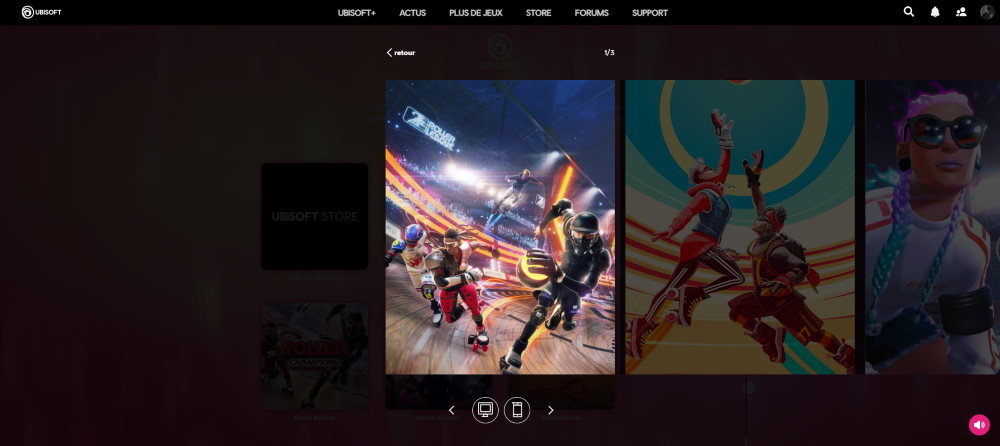The height and width of the screenshot is (446, 1000).
Task: Select the mobile wallpaper phone icon
Action: (x=517, y=410)
